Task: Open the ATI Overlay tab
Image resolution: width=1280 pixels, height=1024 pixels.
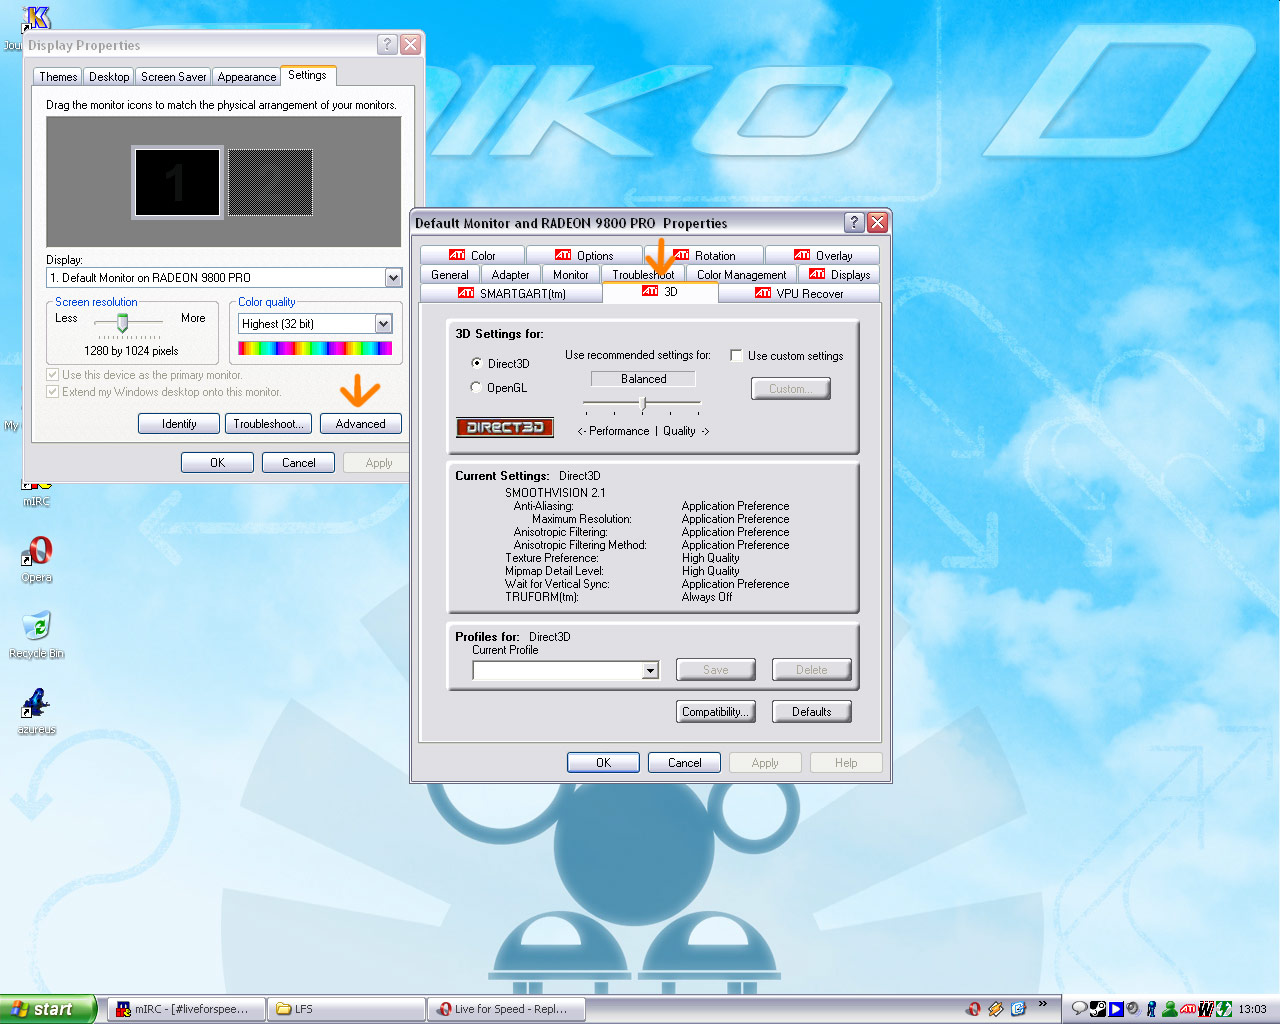Action: [822, 256]
